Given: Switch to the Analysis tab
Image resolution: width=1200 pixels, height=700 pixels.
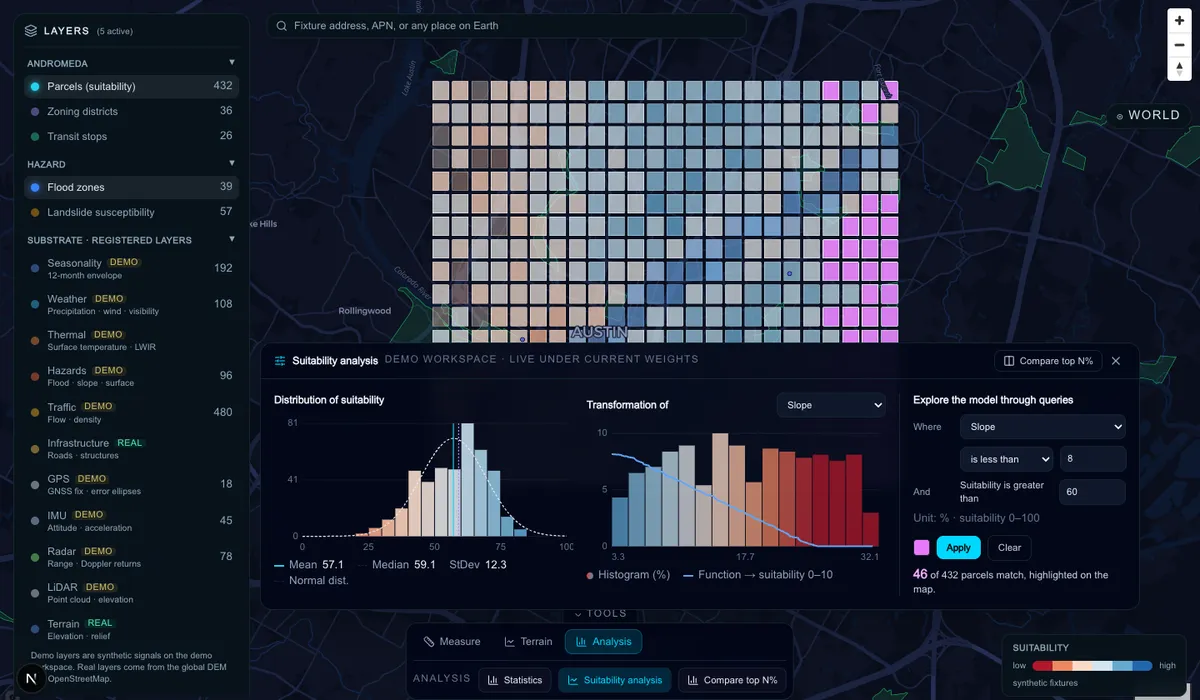Looking at the screenshot, I should point(603,642).
